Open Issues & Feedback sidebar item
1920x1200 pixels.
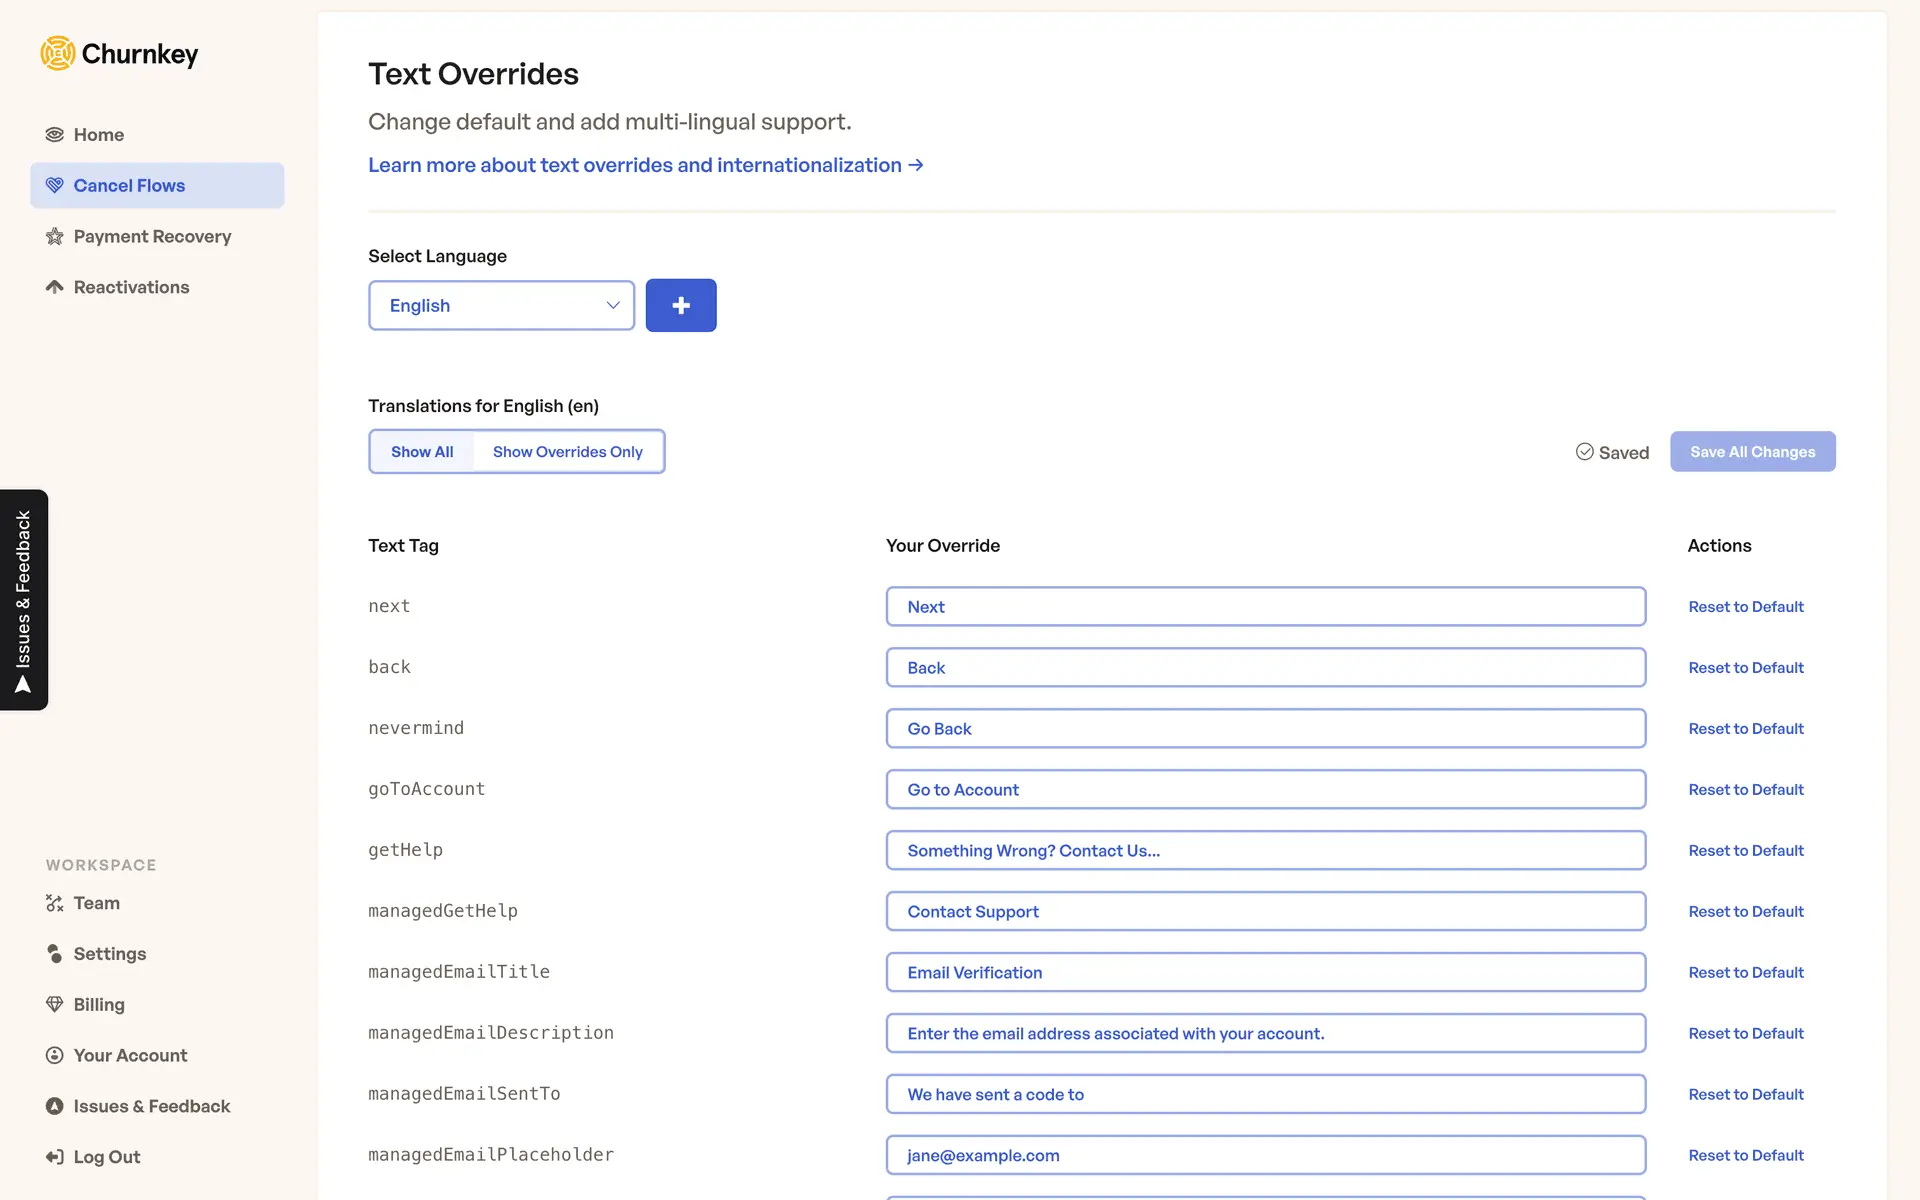click(x=151, y=1106)
